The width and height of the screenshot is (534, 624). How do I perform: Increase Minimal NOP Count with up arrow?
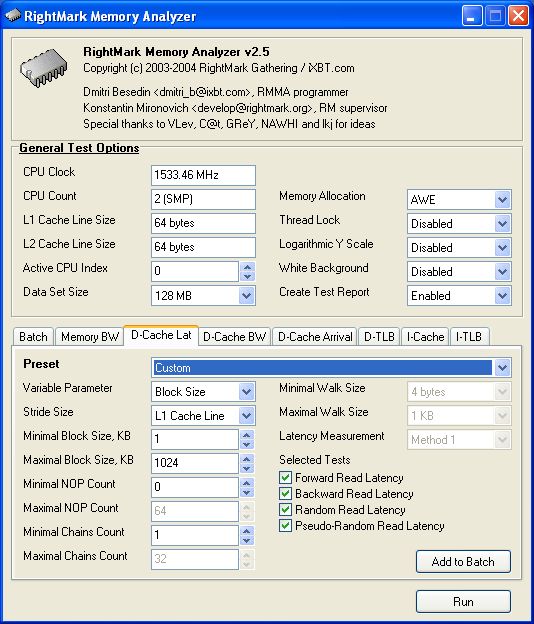click(247, 482)
